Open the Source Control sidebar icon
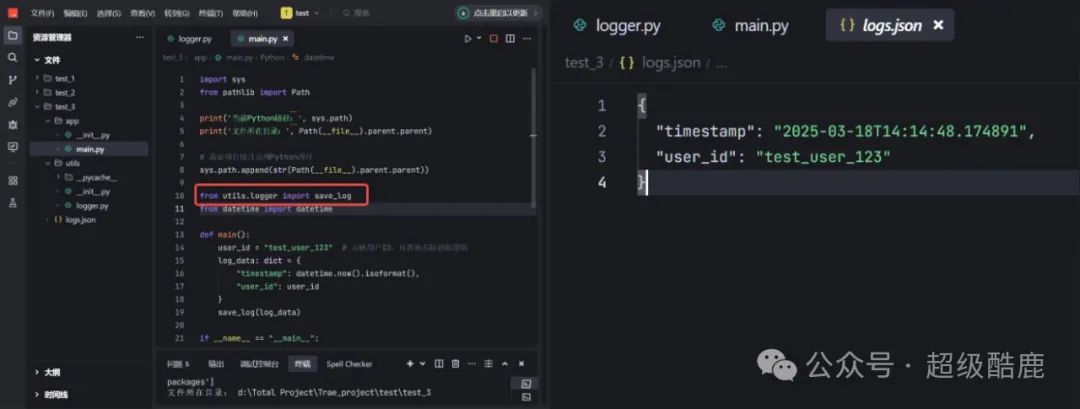Viewport: 1080px width, 409px height. 13,80
